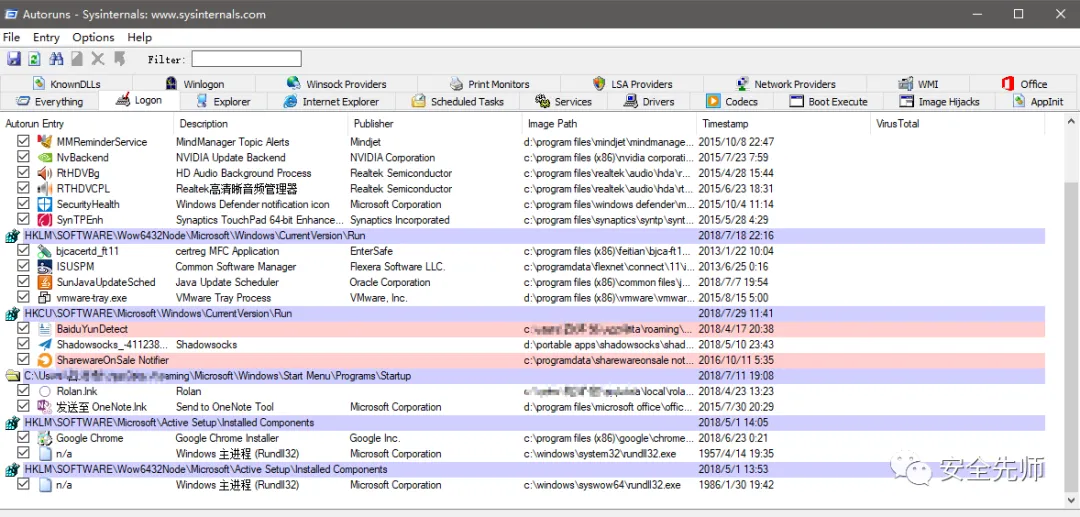The height and width of the screenshot is (517, 1080).
Task: Click the Shadowsocks paper plane icon
Action: tap(45, 344)
